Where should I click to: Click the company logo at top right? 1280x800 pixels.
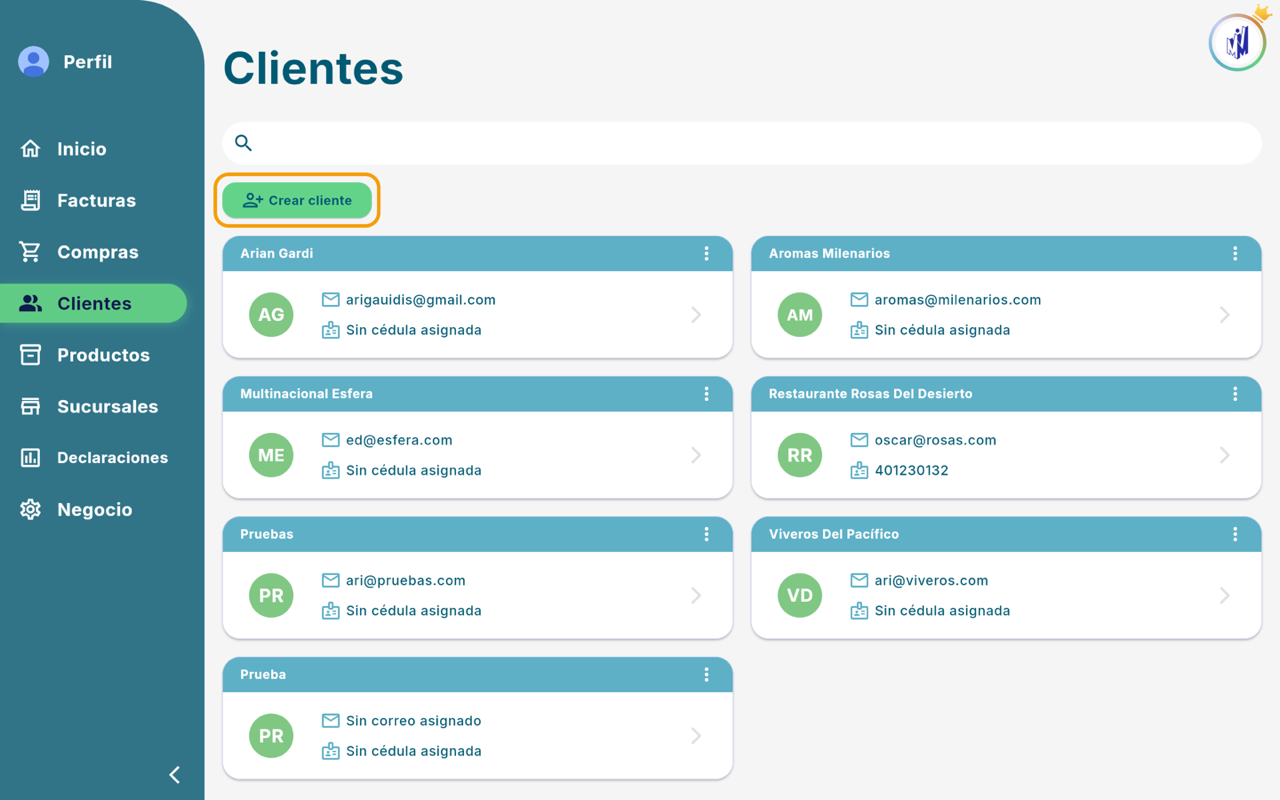(x=1237, y=42)
